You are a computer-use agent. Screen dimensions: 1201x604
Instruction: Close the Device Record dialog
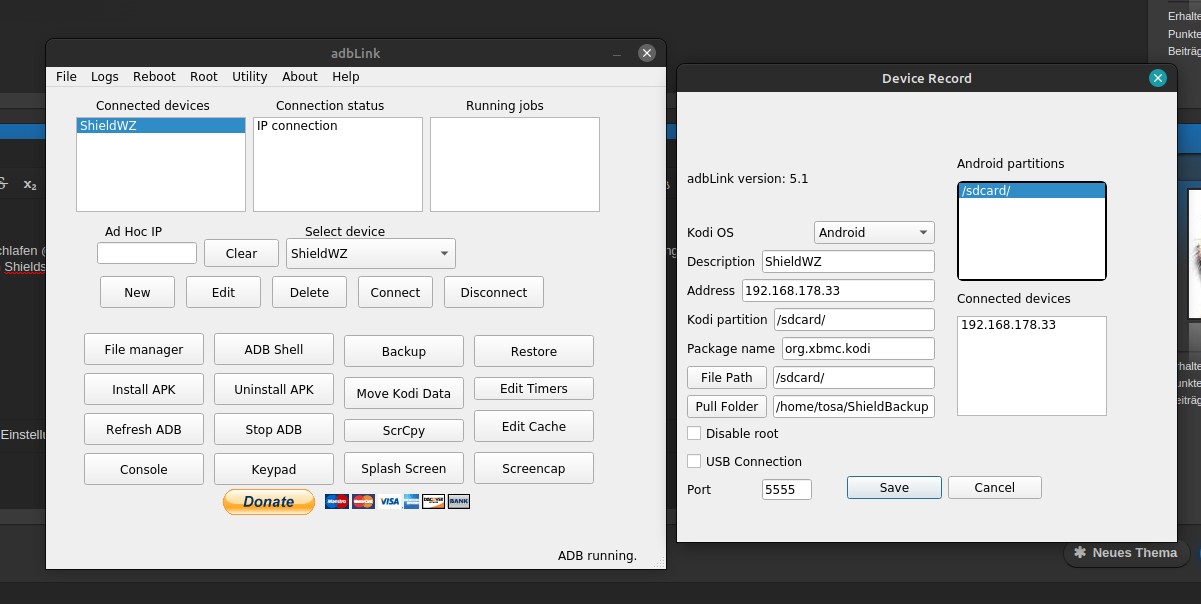coord(1158,78)
